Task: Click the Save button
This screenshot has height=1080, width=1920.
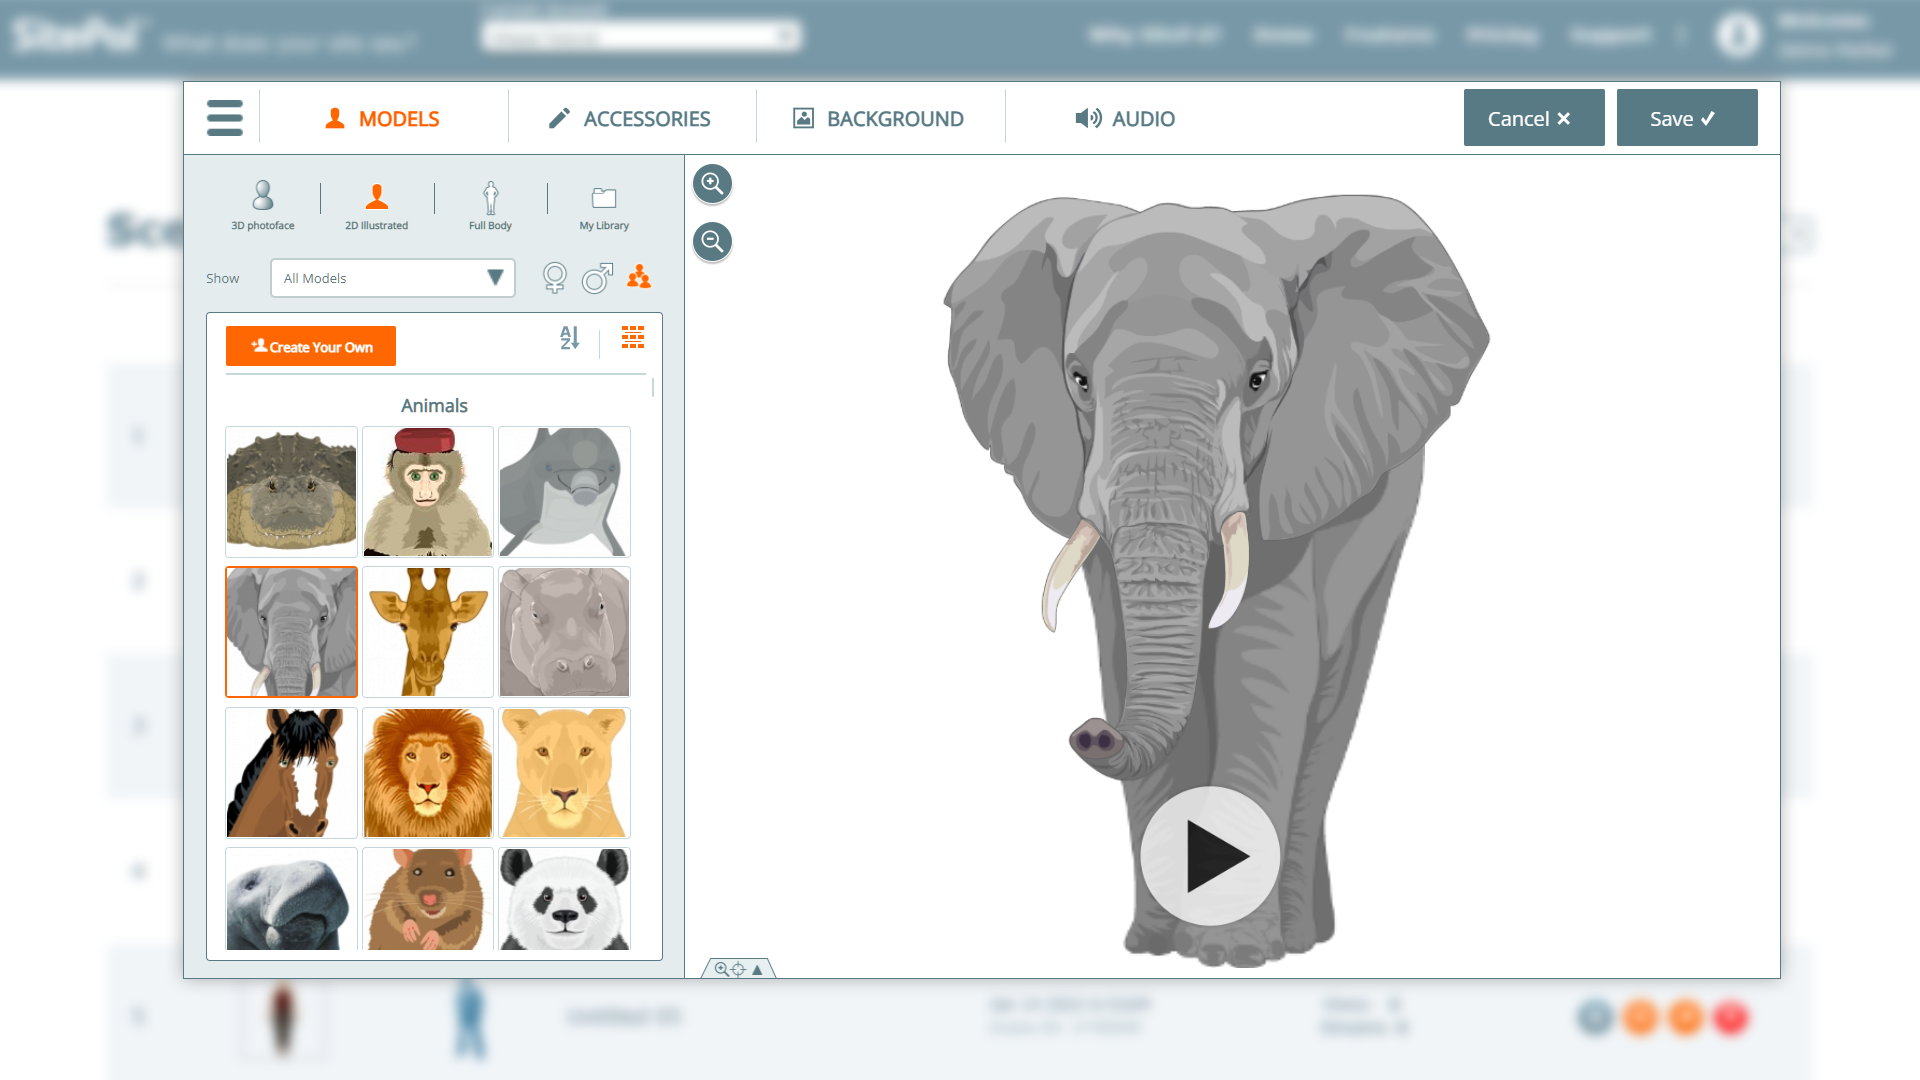Action: (1687, 118)
